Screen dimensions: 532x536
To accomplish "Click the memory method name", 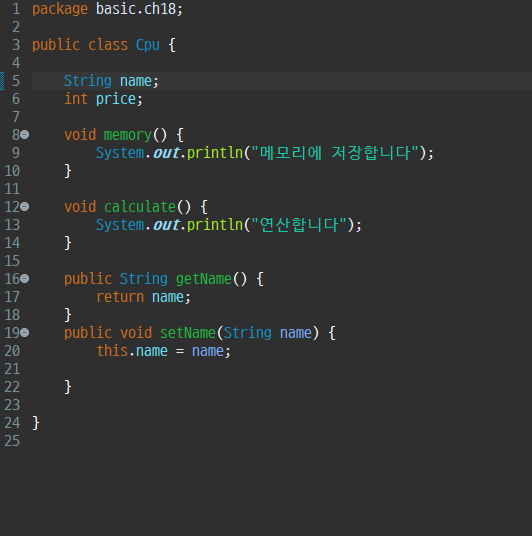I will pos(128,135).
